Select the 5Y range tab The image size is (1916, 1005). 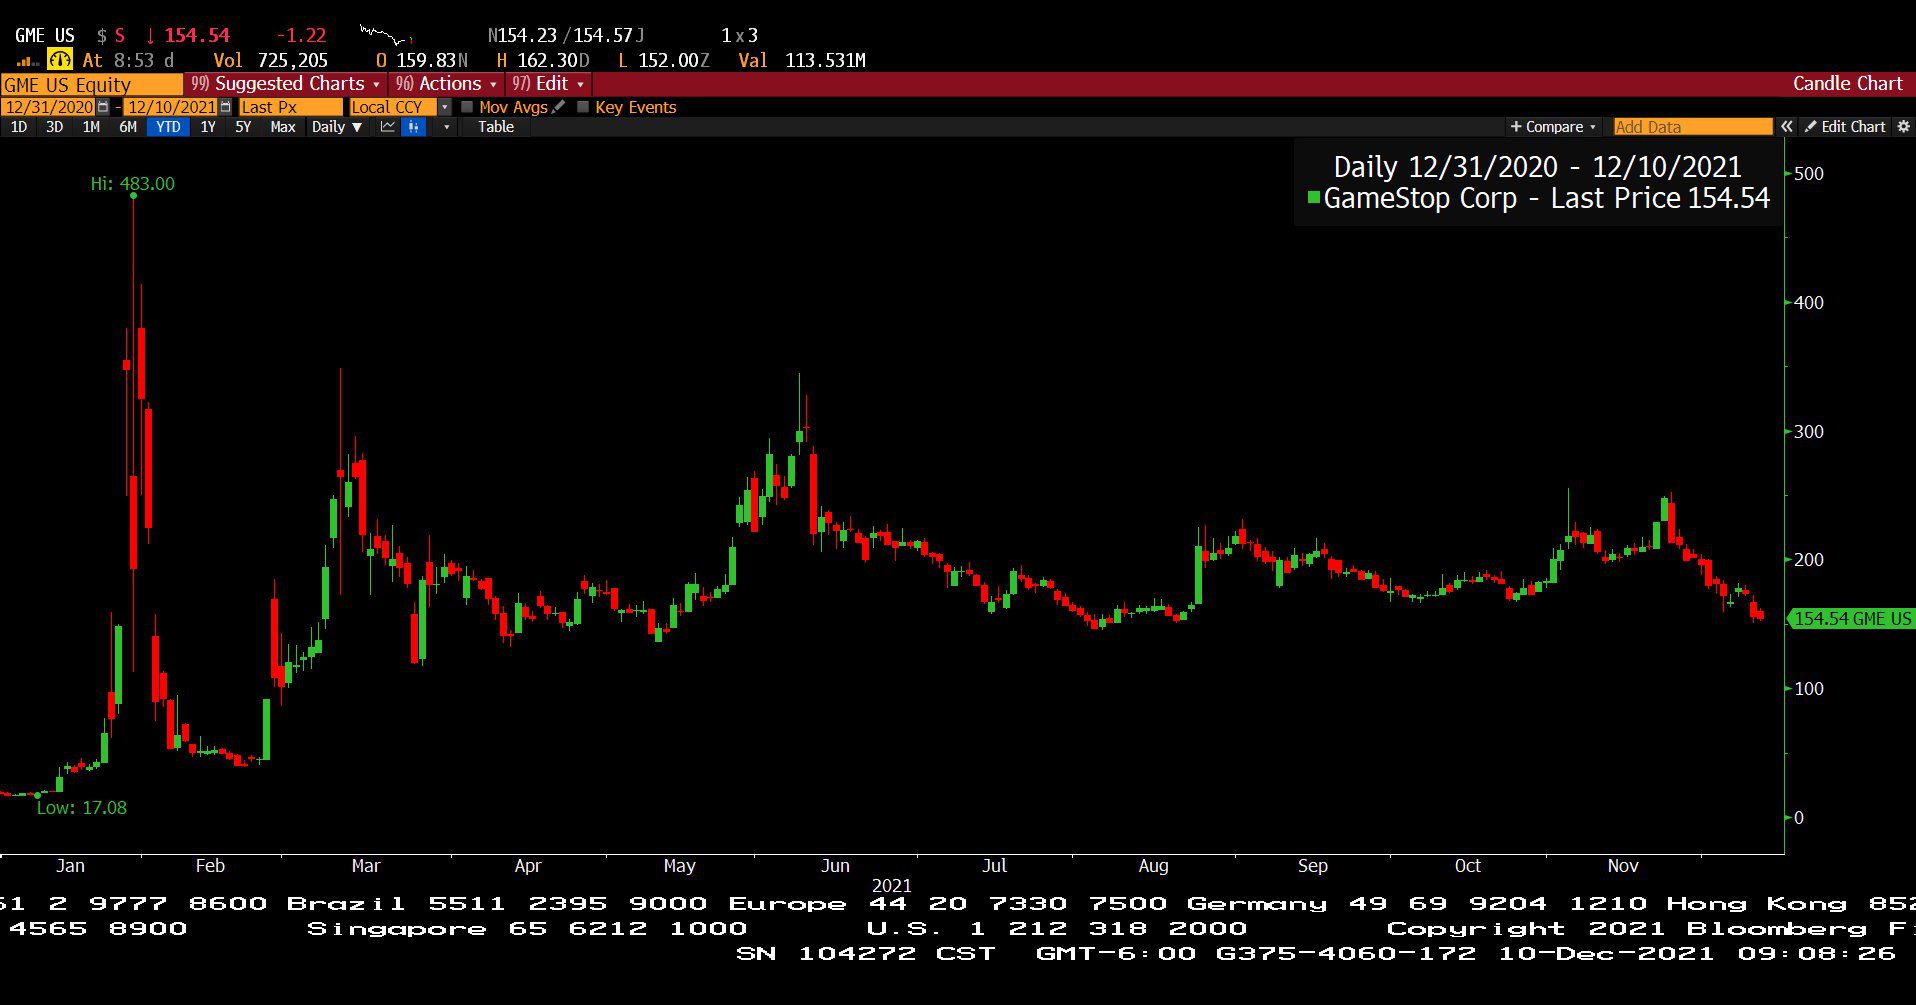243,127
